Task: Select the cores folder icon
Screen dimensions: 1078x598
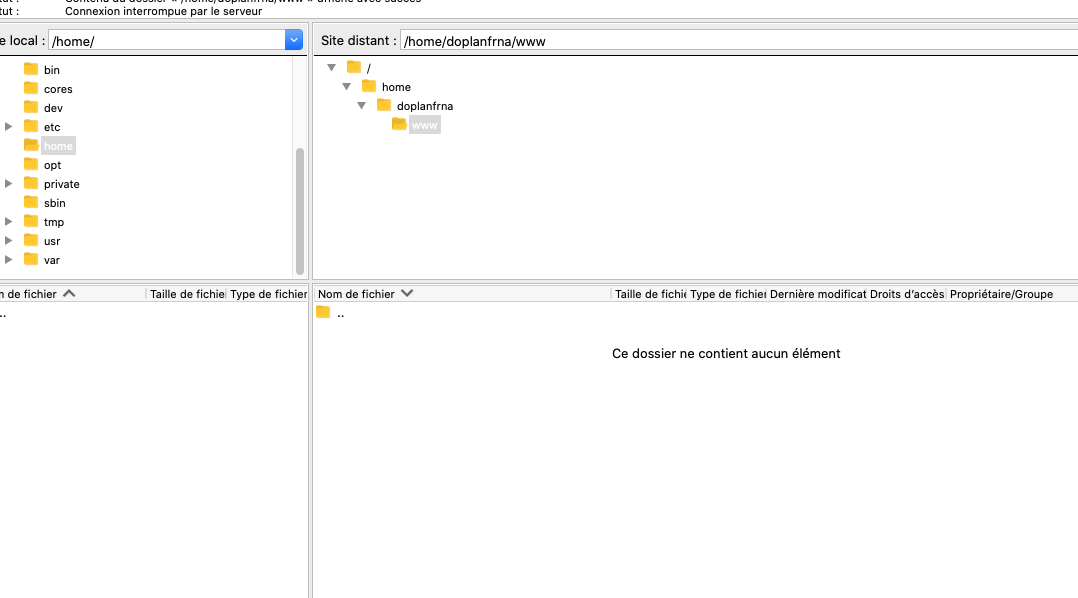Action: tap(31, 88)
